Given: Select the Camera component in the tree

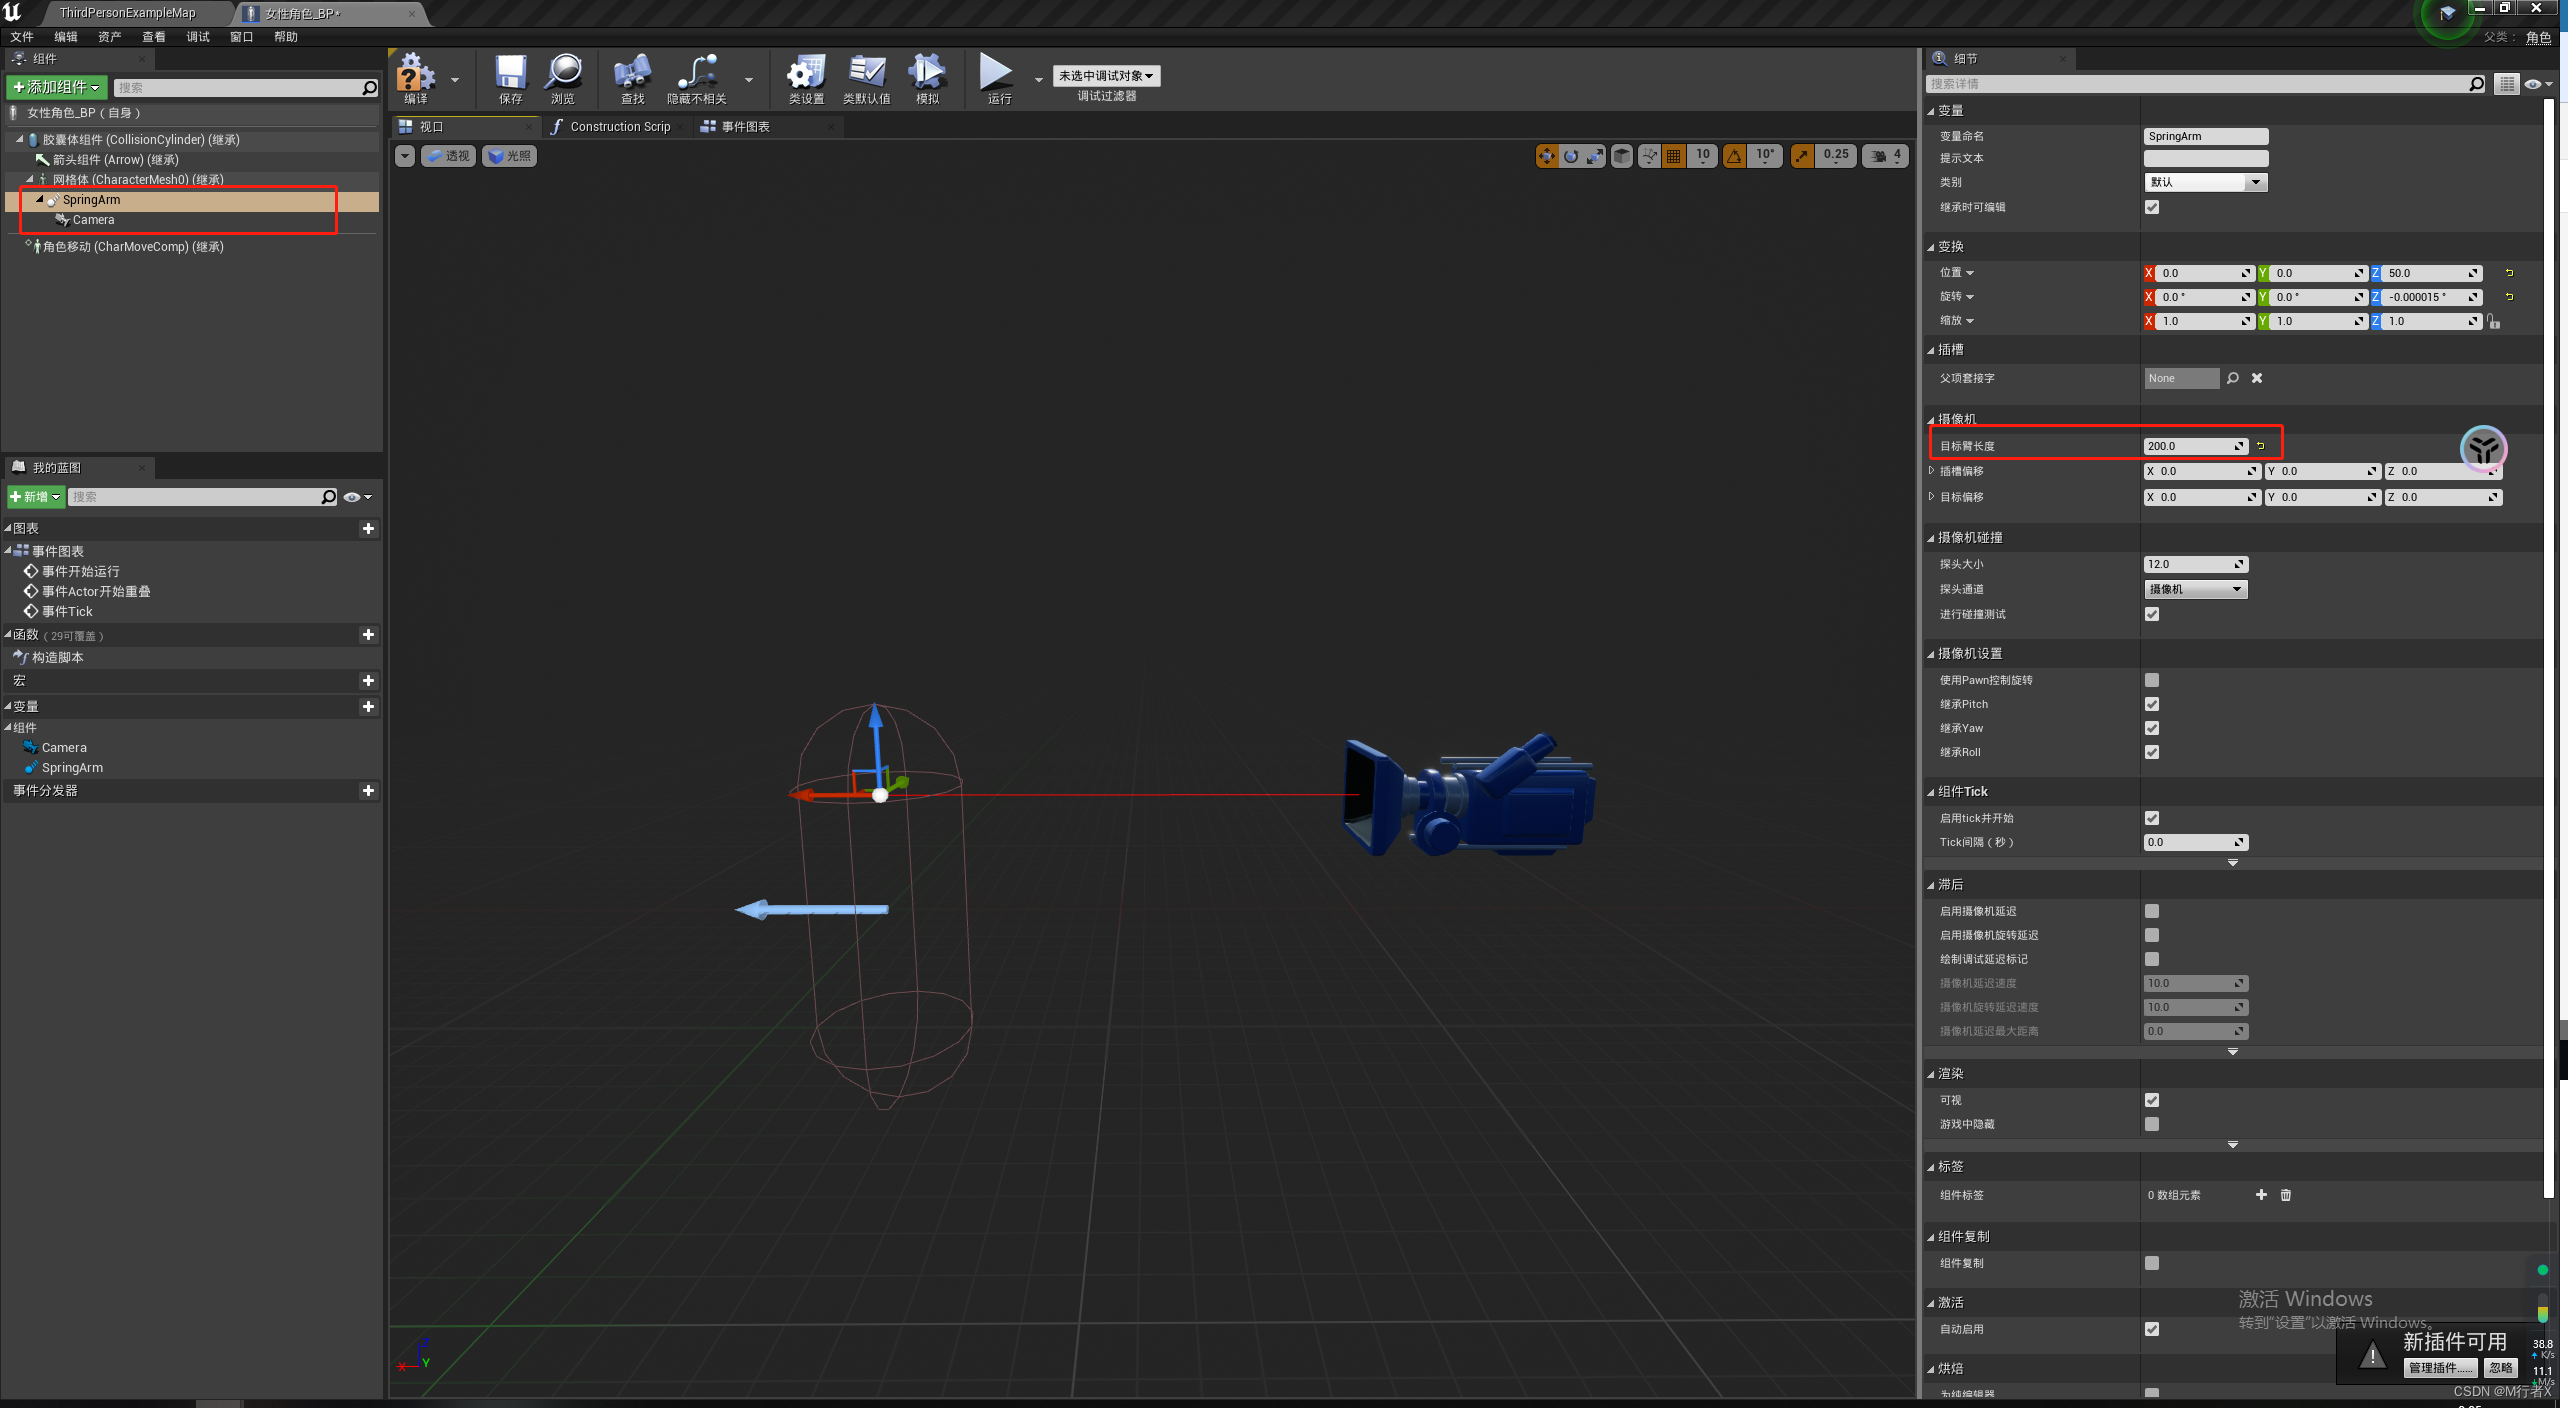Looking at the screenshot, I should (93, 220).
